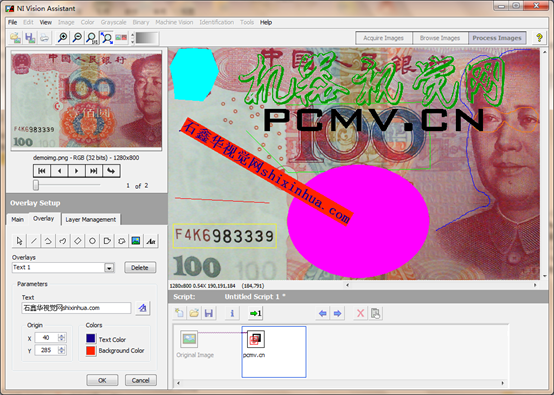This screenshot has width=554, height=395.
Task: Open the font settings button beside text field
Action: coord(143,308)
